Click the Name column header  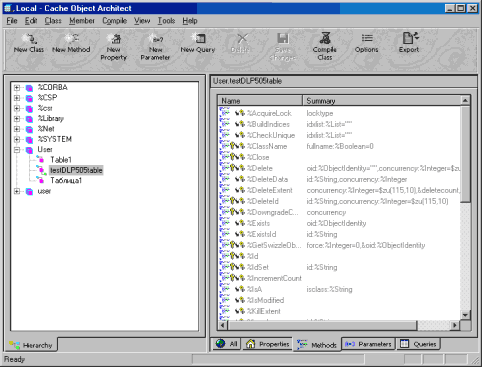pyautogui.click(x=260, y=101)
